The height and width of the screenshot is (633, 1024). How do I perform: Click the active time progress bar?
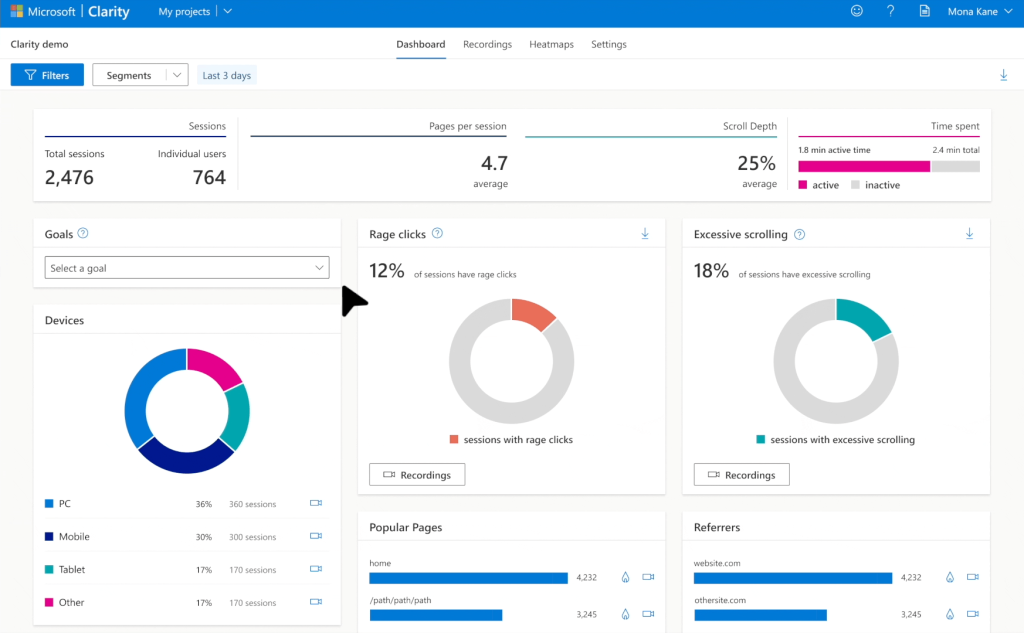(x=864, y=167)
